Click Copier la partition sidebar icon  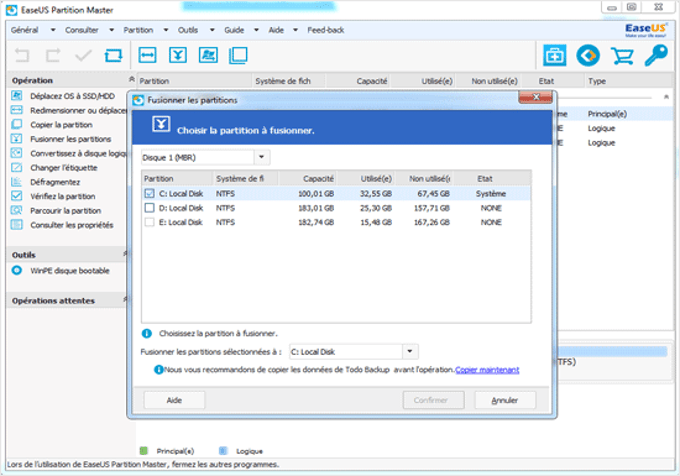16,124
